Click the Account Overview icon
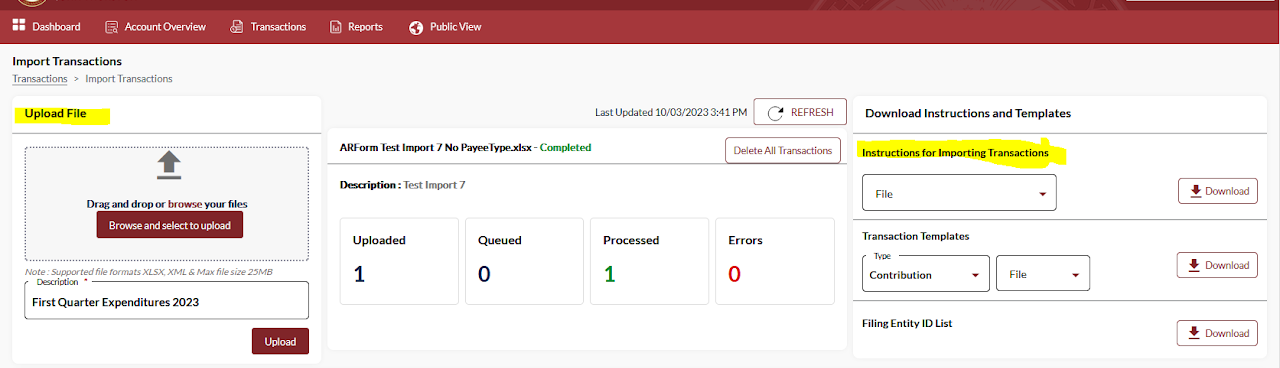The height and width of the screenshot is (368, 1280). pos(111,27)
